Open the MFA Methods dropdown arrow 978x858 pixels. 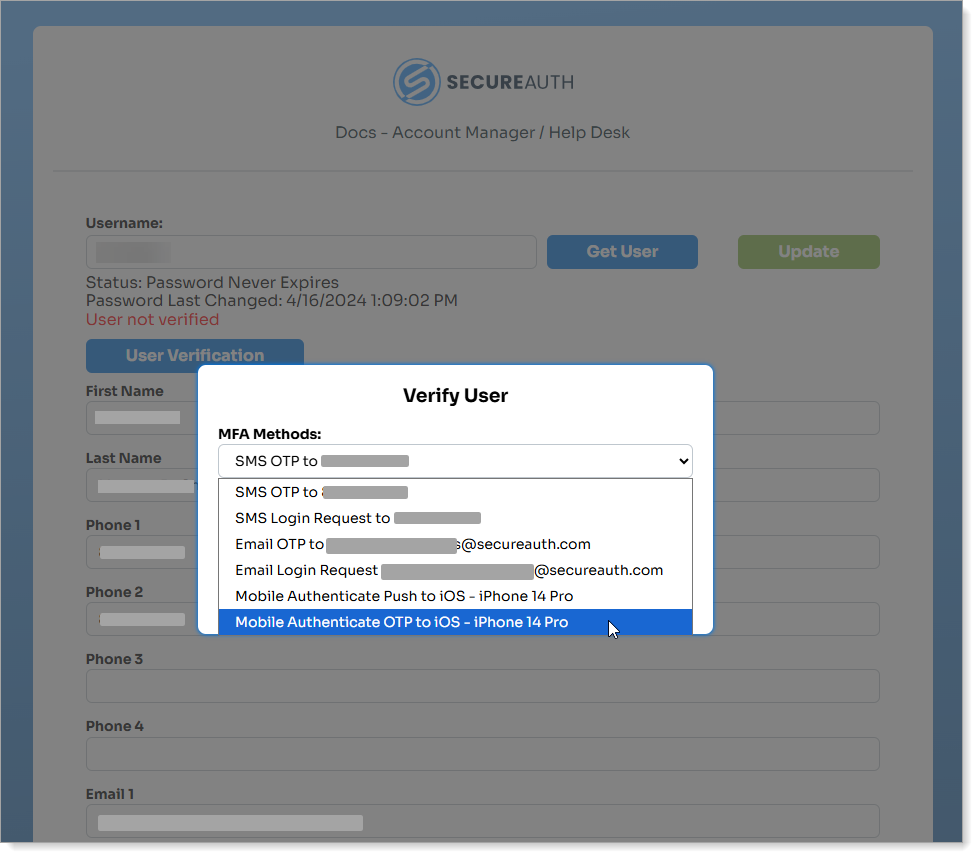pos(683,460)
